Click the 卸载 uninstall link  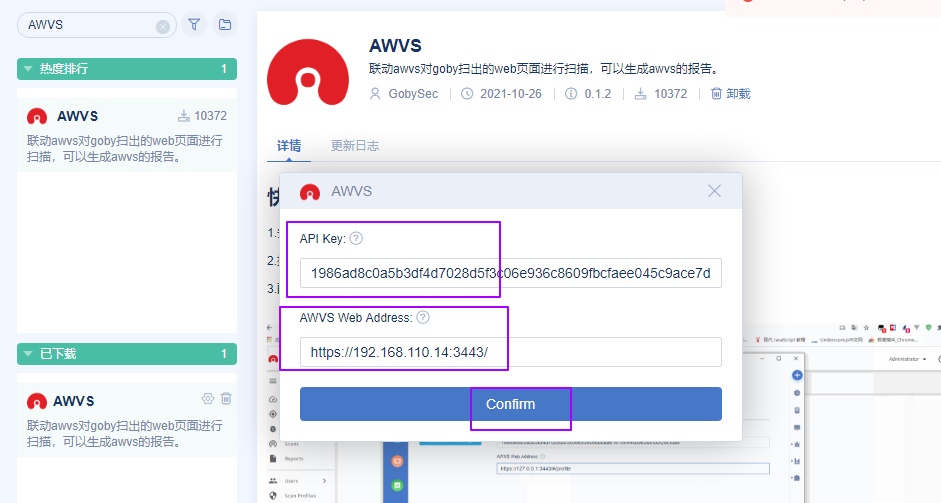point(730,94)
